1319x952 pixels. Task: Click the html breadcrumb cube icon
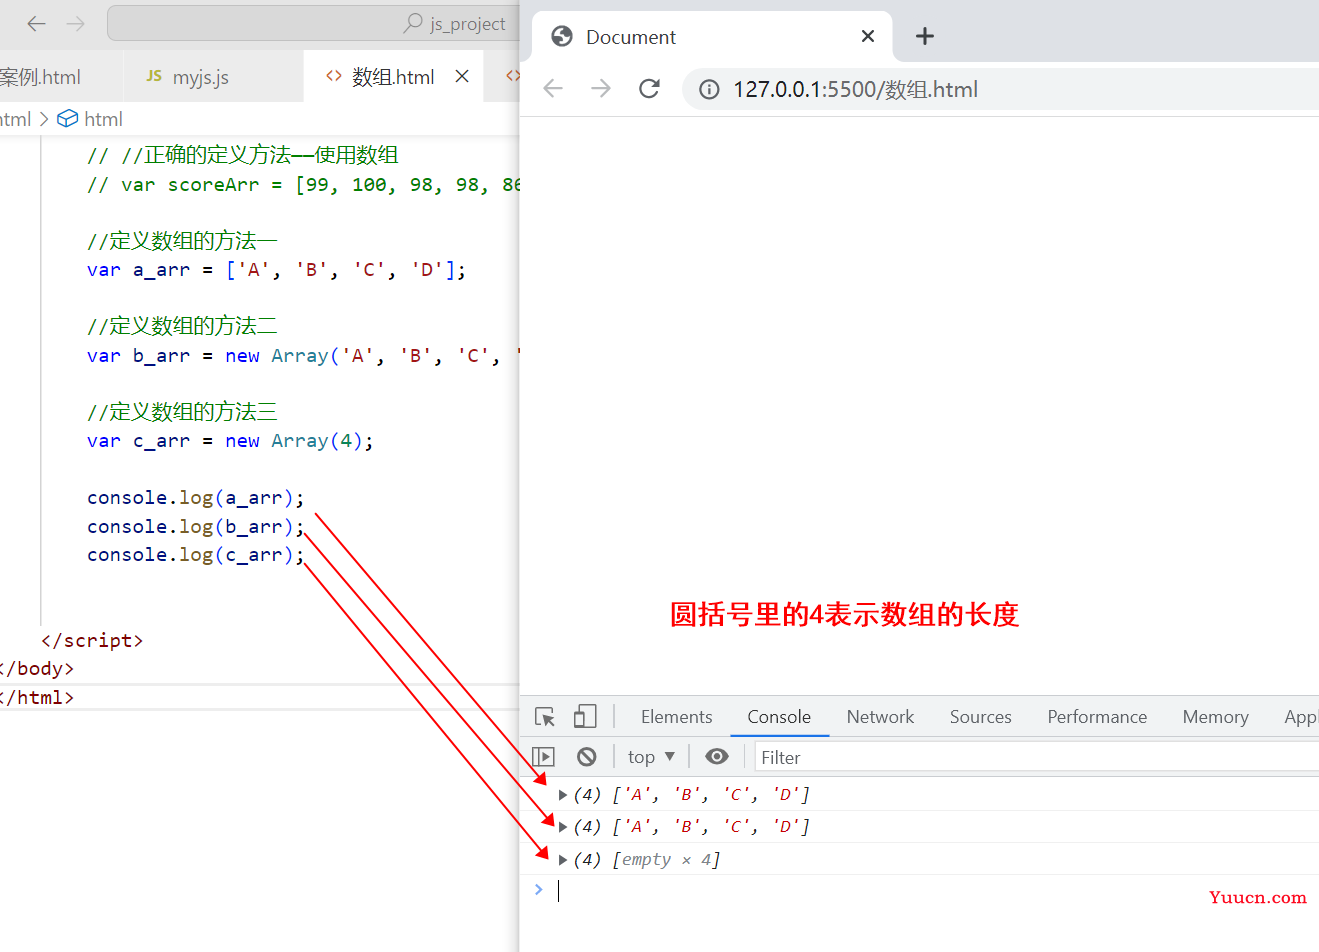[x=67, y=119]
